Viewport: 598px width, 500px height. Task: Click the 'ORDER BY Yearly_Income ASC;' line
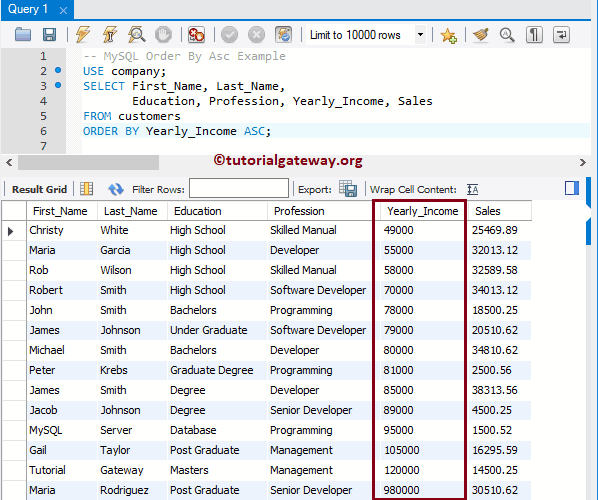pos(177,131)
